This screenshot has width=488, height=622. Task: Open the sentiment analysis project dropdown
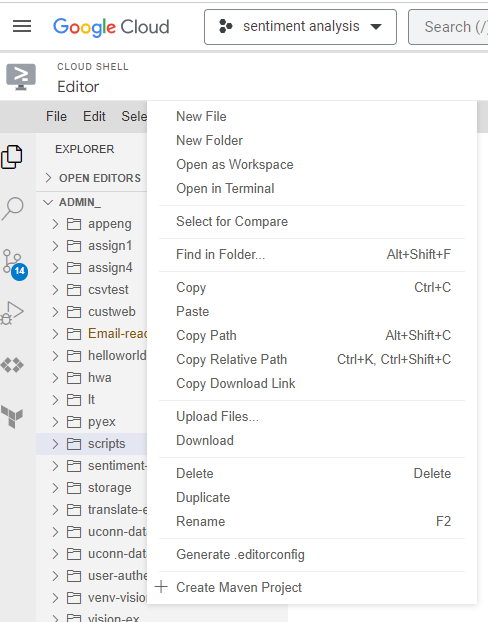(300, 27)
